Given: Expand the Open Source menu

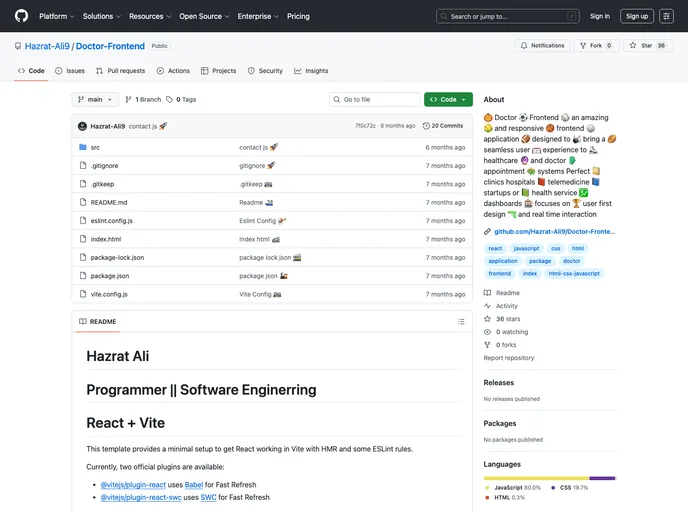Looking at the screenshot, I should (x=204, y=16).
